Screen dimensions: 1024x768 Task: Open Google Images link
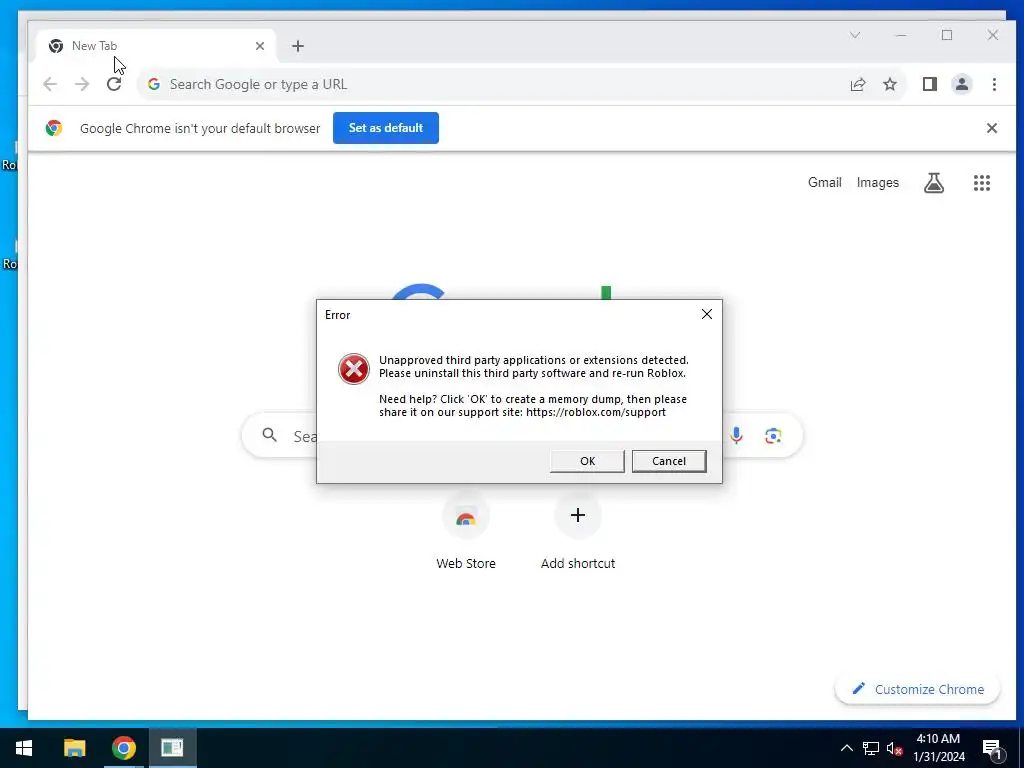tap(878, 183)
